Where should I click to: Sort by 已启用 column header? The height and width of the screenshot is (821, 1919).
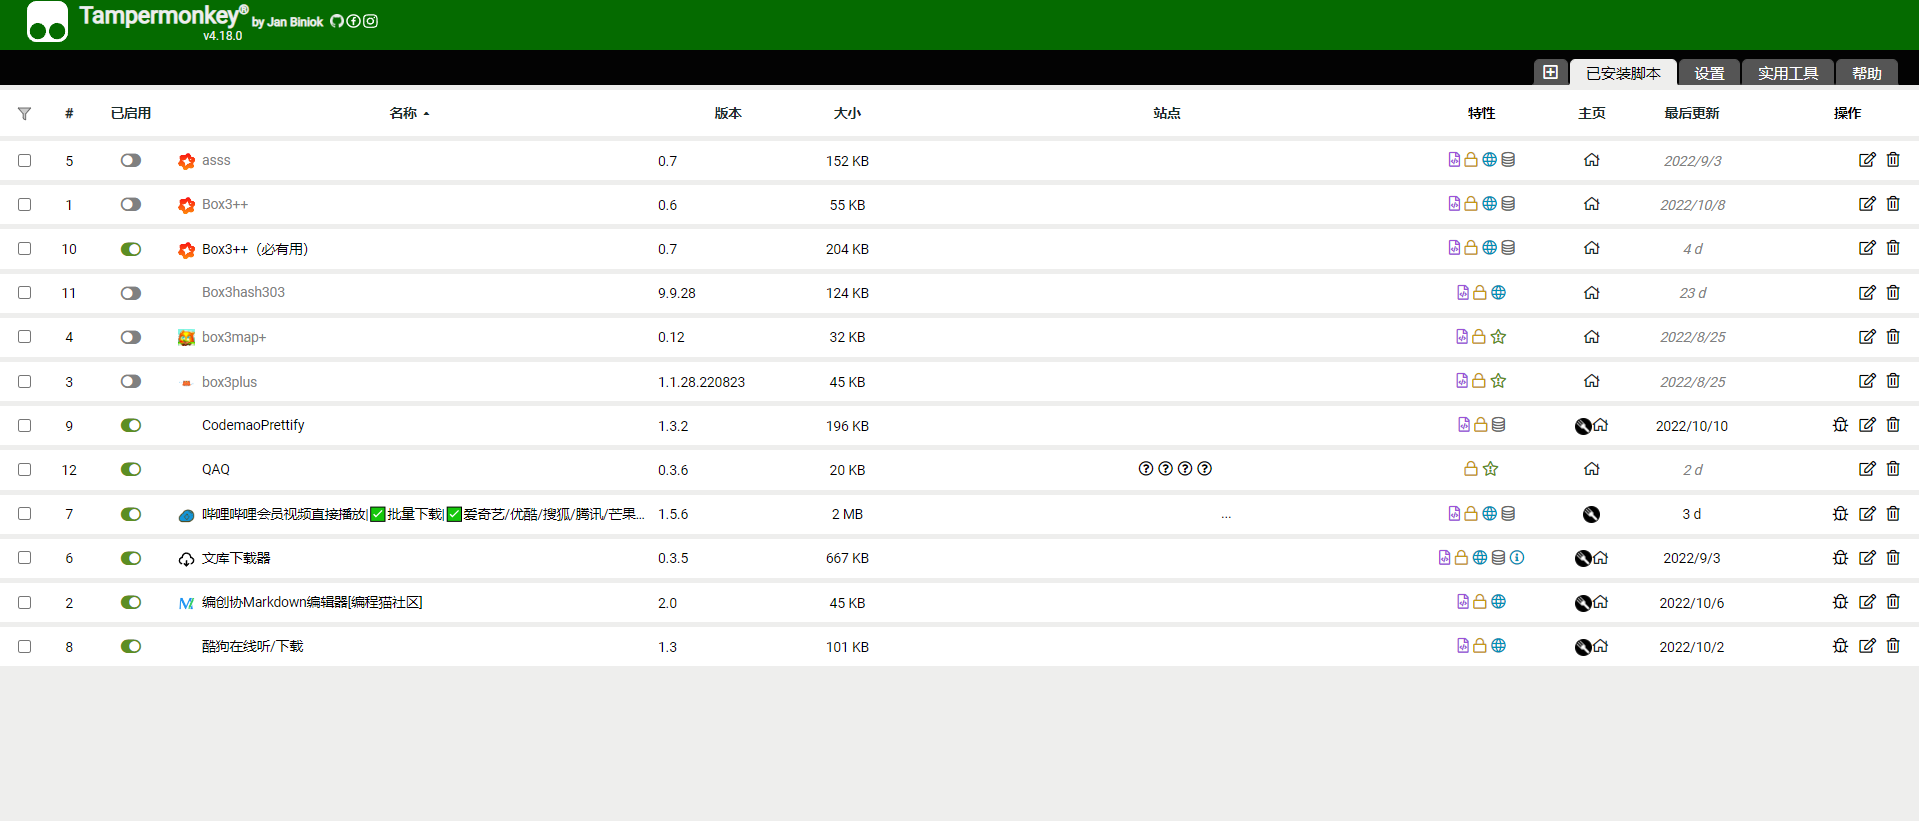[131, 113]
